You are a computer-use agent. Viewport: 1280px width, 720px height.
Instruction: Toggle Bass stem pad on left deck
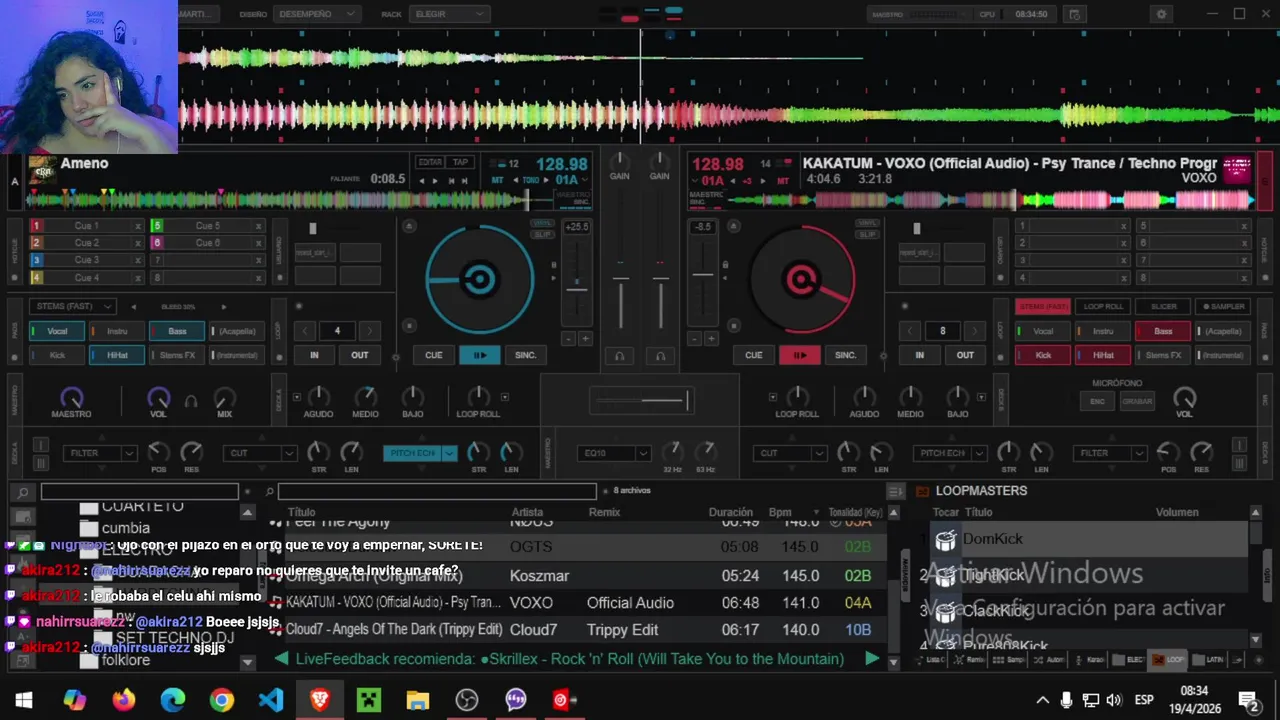177,331
